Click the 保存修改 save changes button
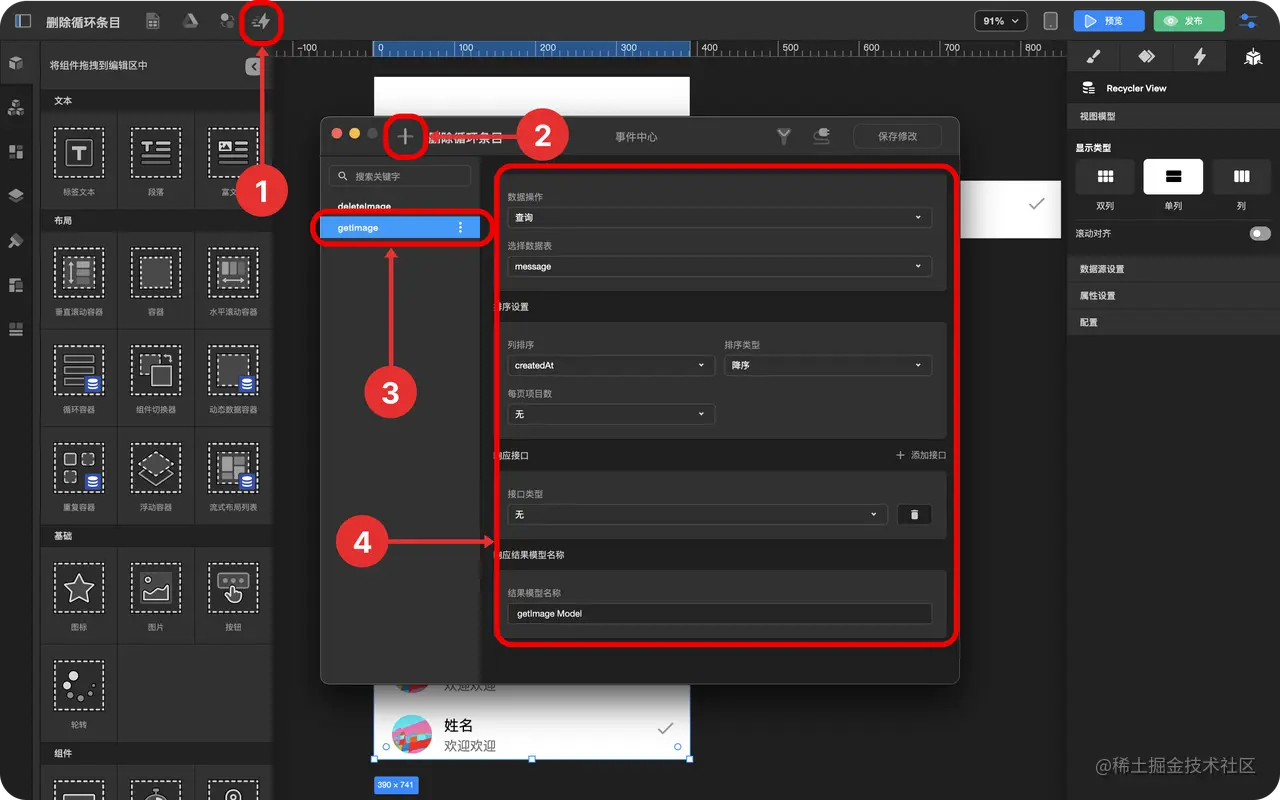The width and height of the screenshot is (1280, 800). 897,137
